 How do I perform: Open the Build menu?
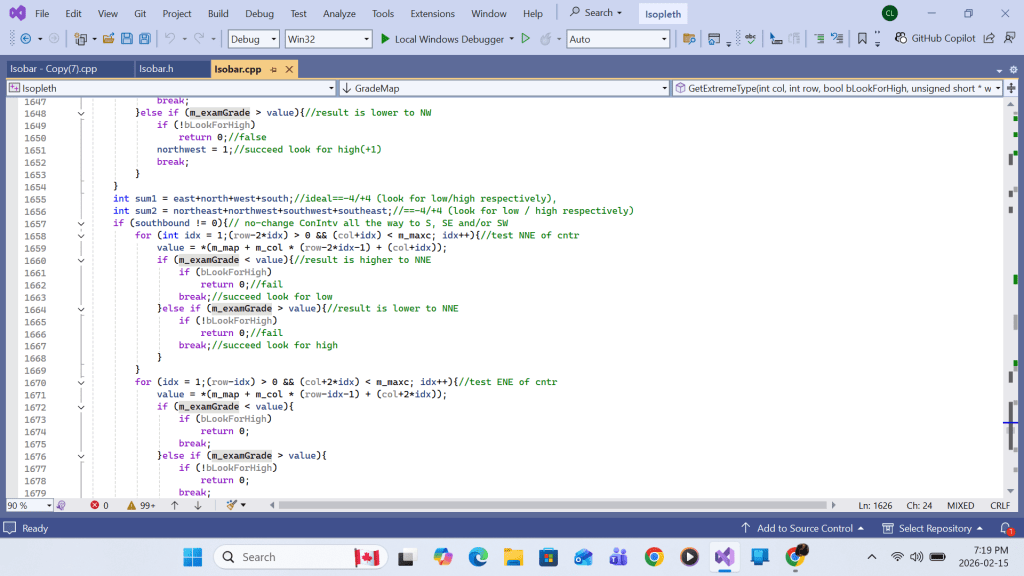coord(218,14)
